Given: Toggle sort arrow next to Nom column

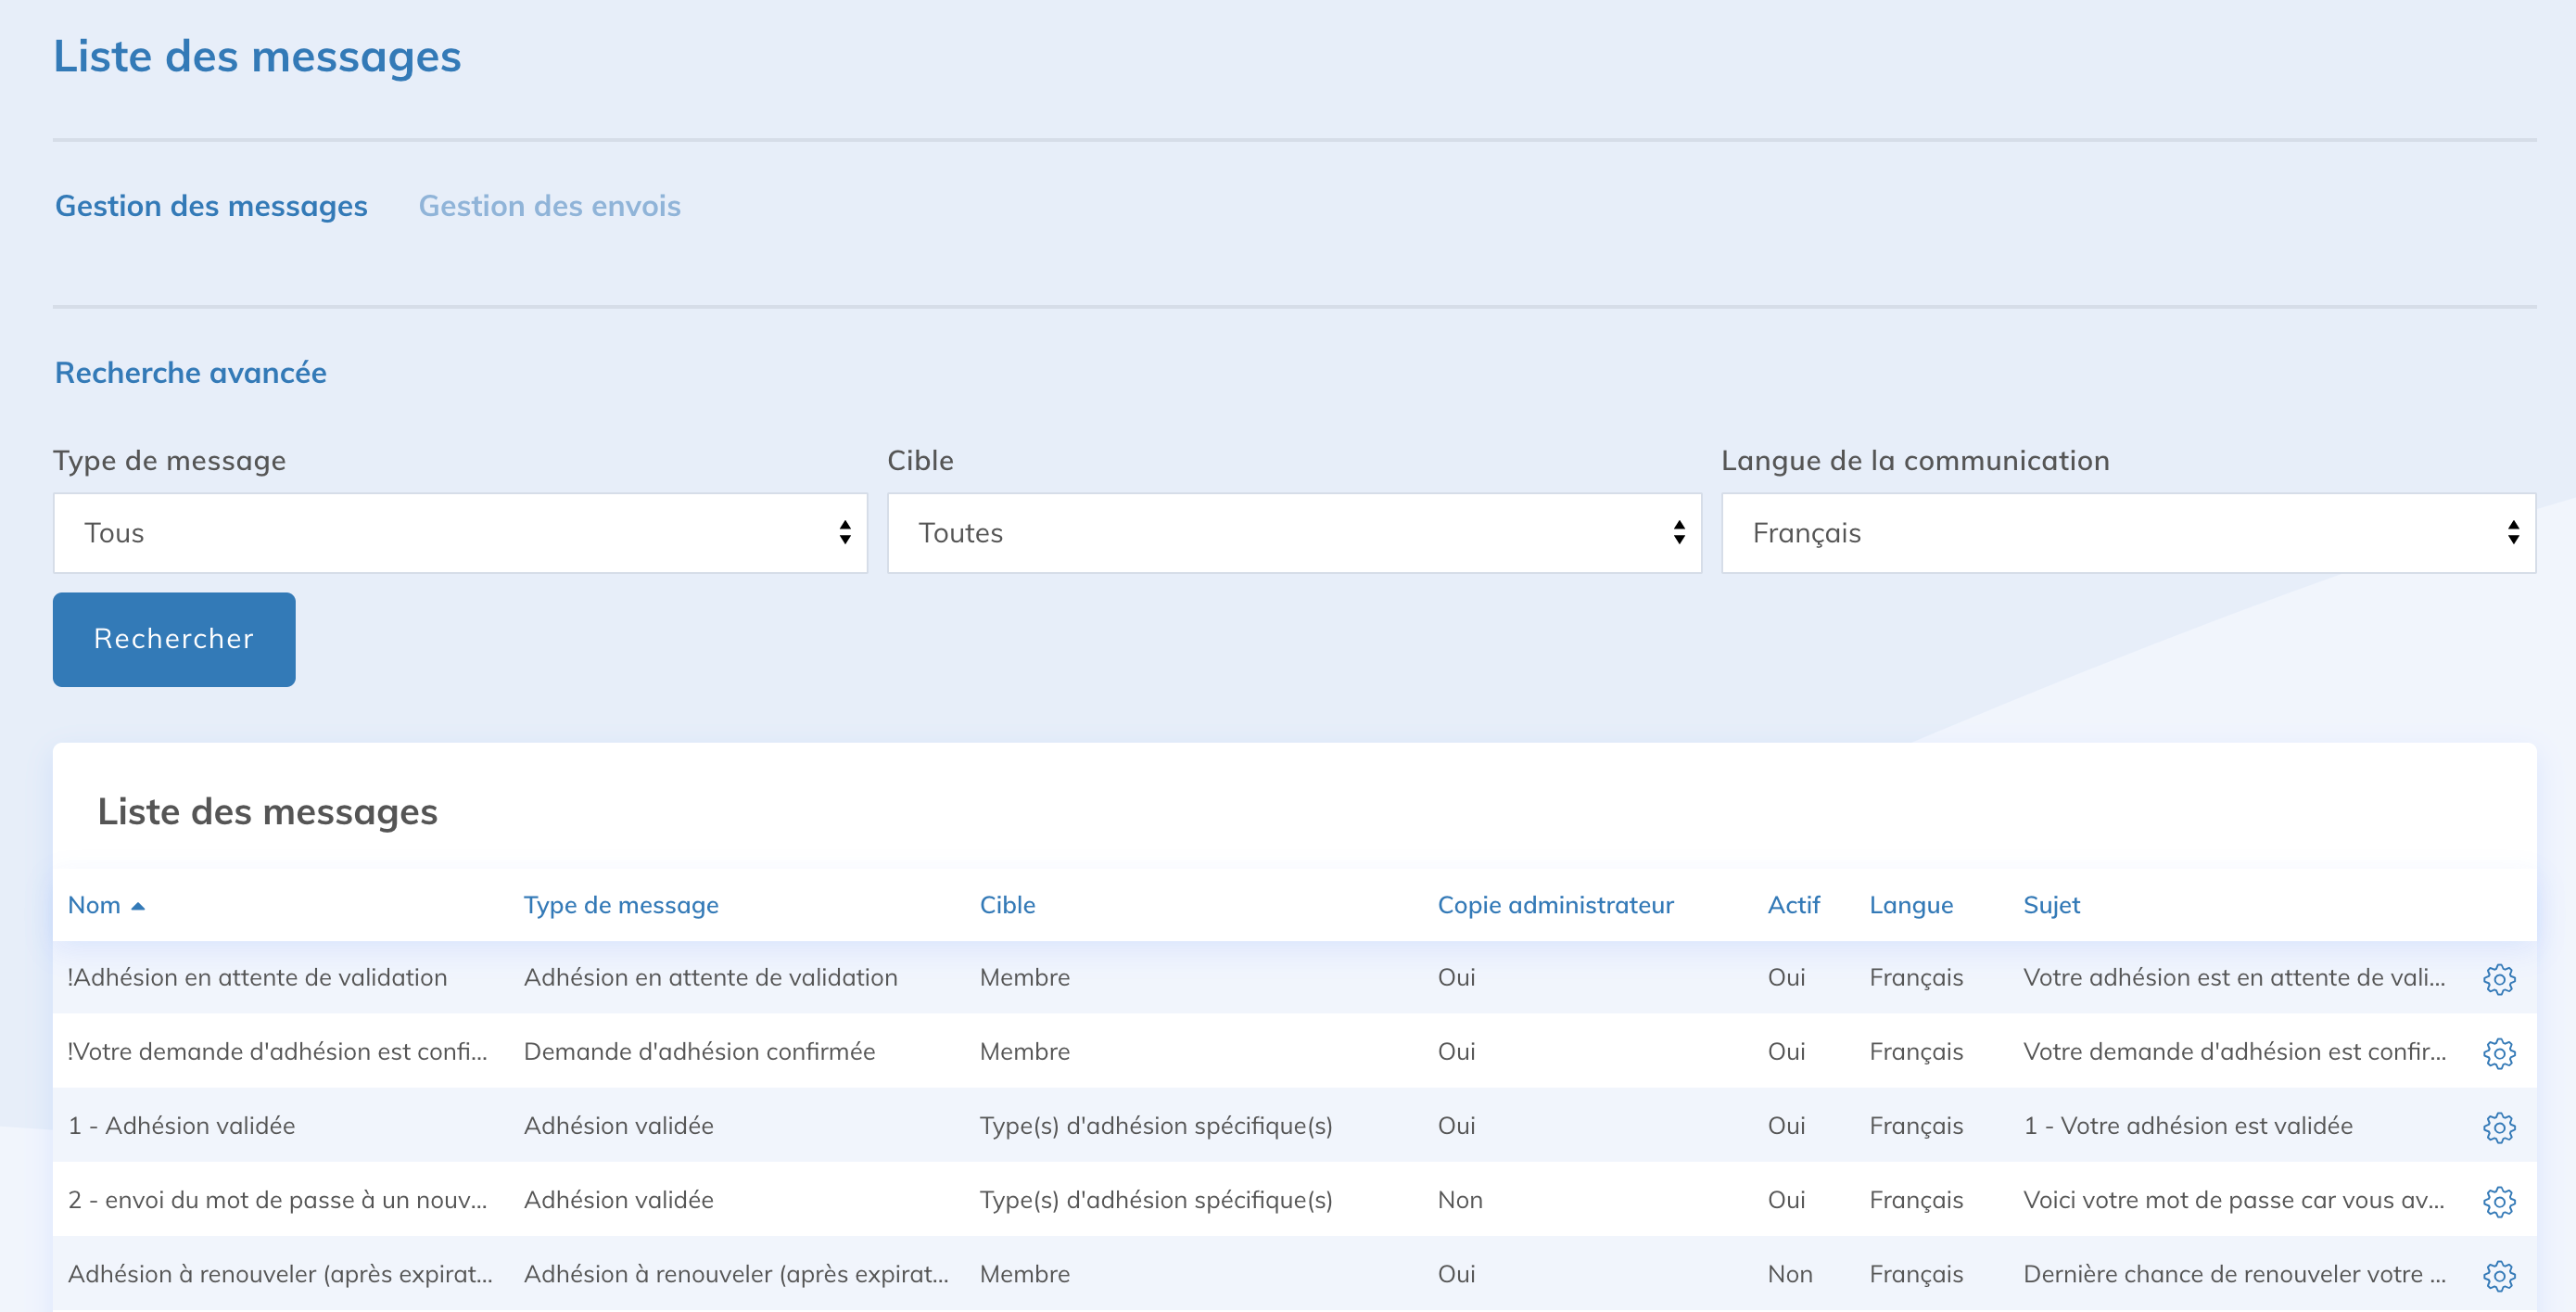Looking at the screenshot, I should tap(138, 906).
